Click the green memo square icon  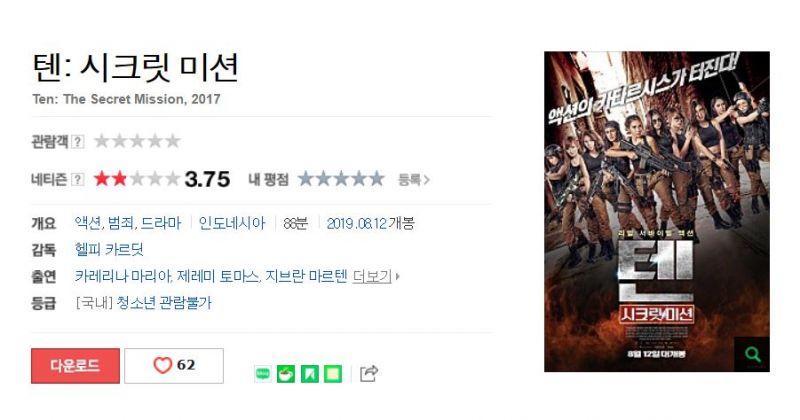pyautogui.click(x=333, y=374)
